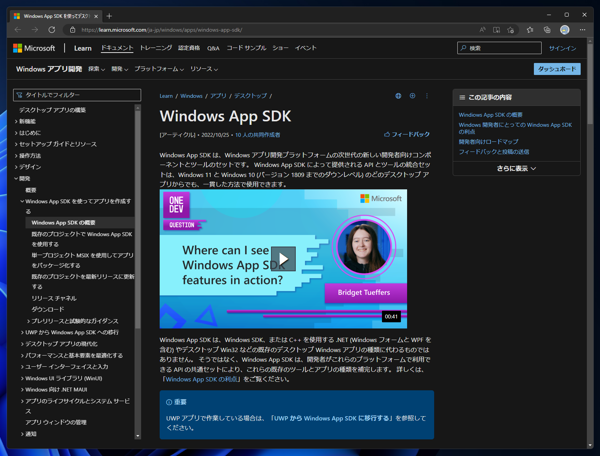The height and width of the screenshot is (456, 600).
Task: Click the feedback thumbs icon フィードバック
Action: coord(407,135)
